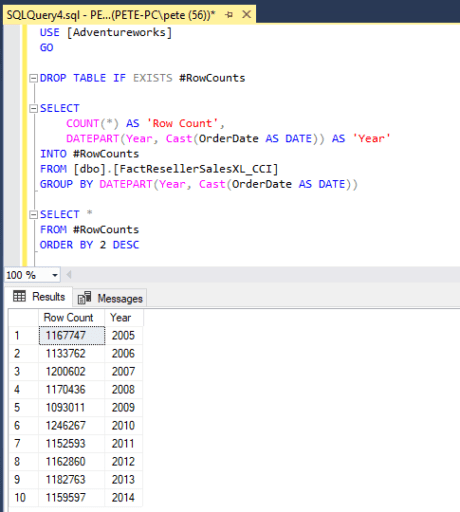Screen dimensions: 460x512
Task: Close the SQLQuery4.sql query tab
Action: pyautogui.click(x=246, y=14)
